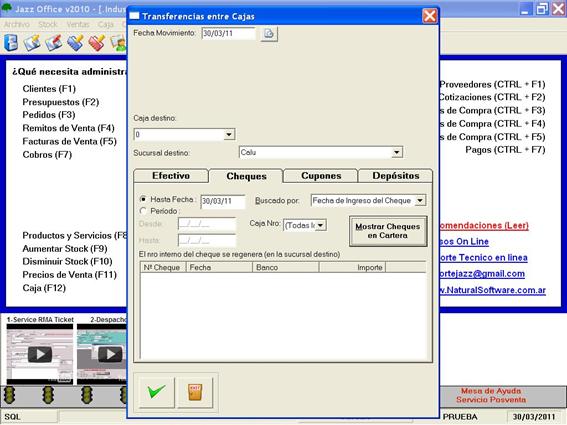Select the Periodo radio option
This screenshot has width=567, height=425.
coord(143,211)
